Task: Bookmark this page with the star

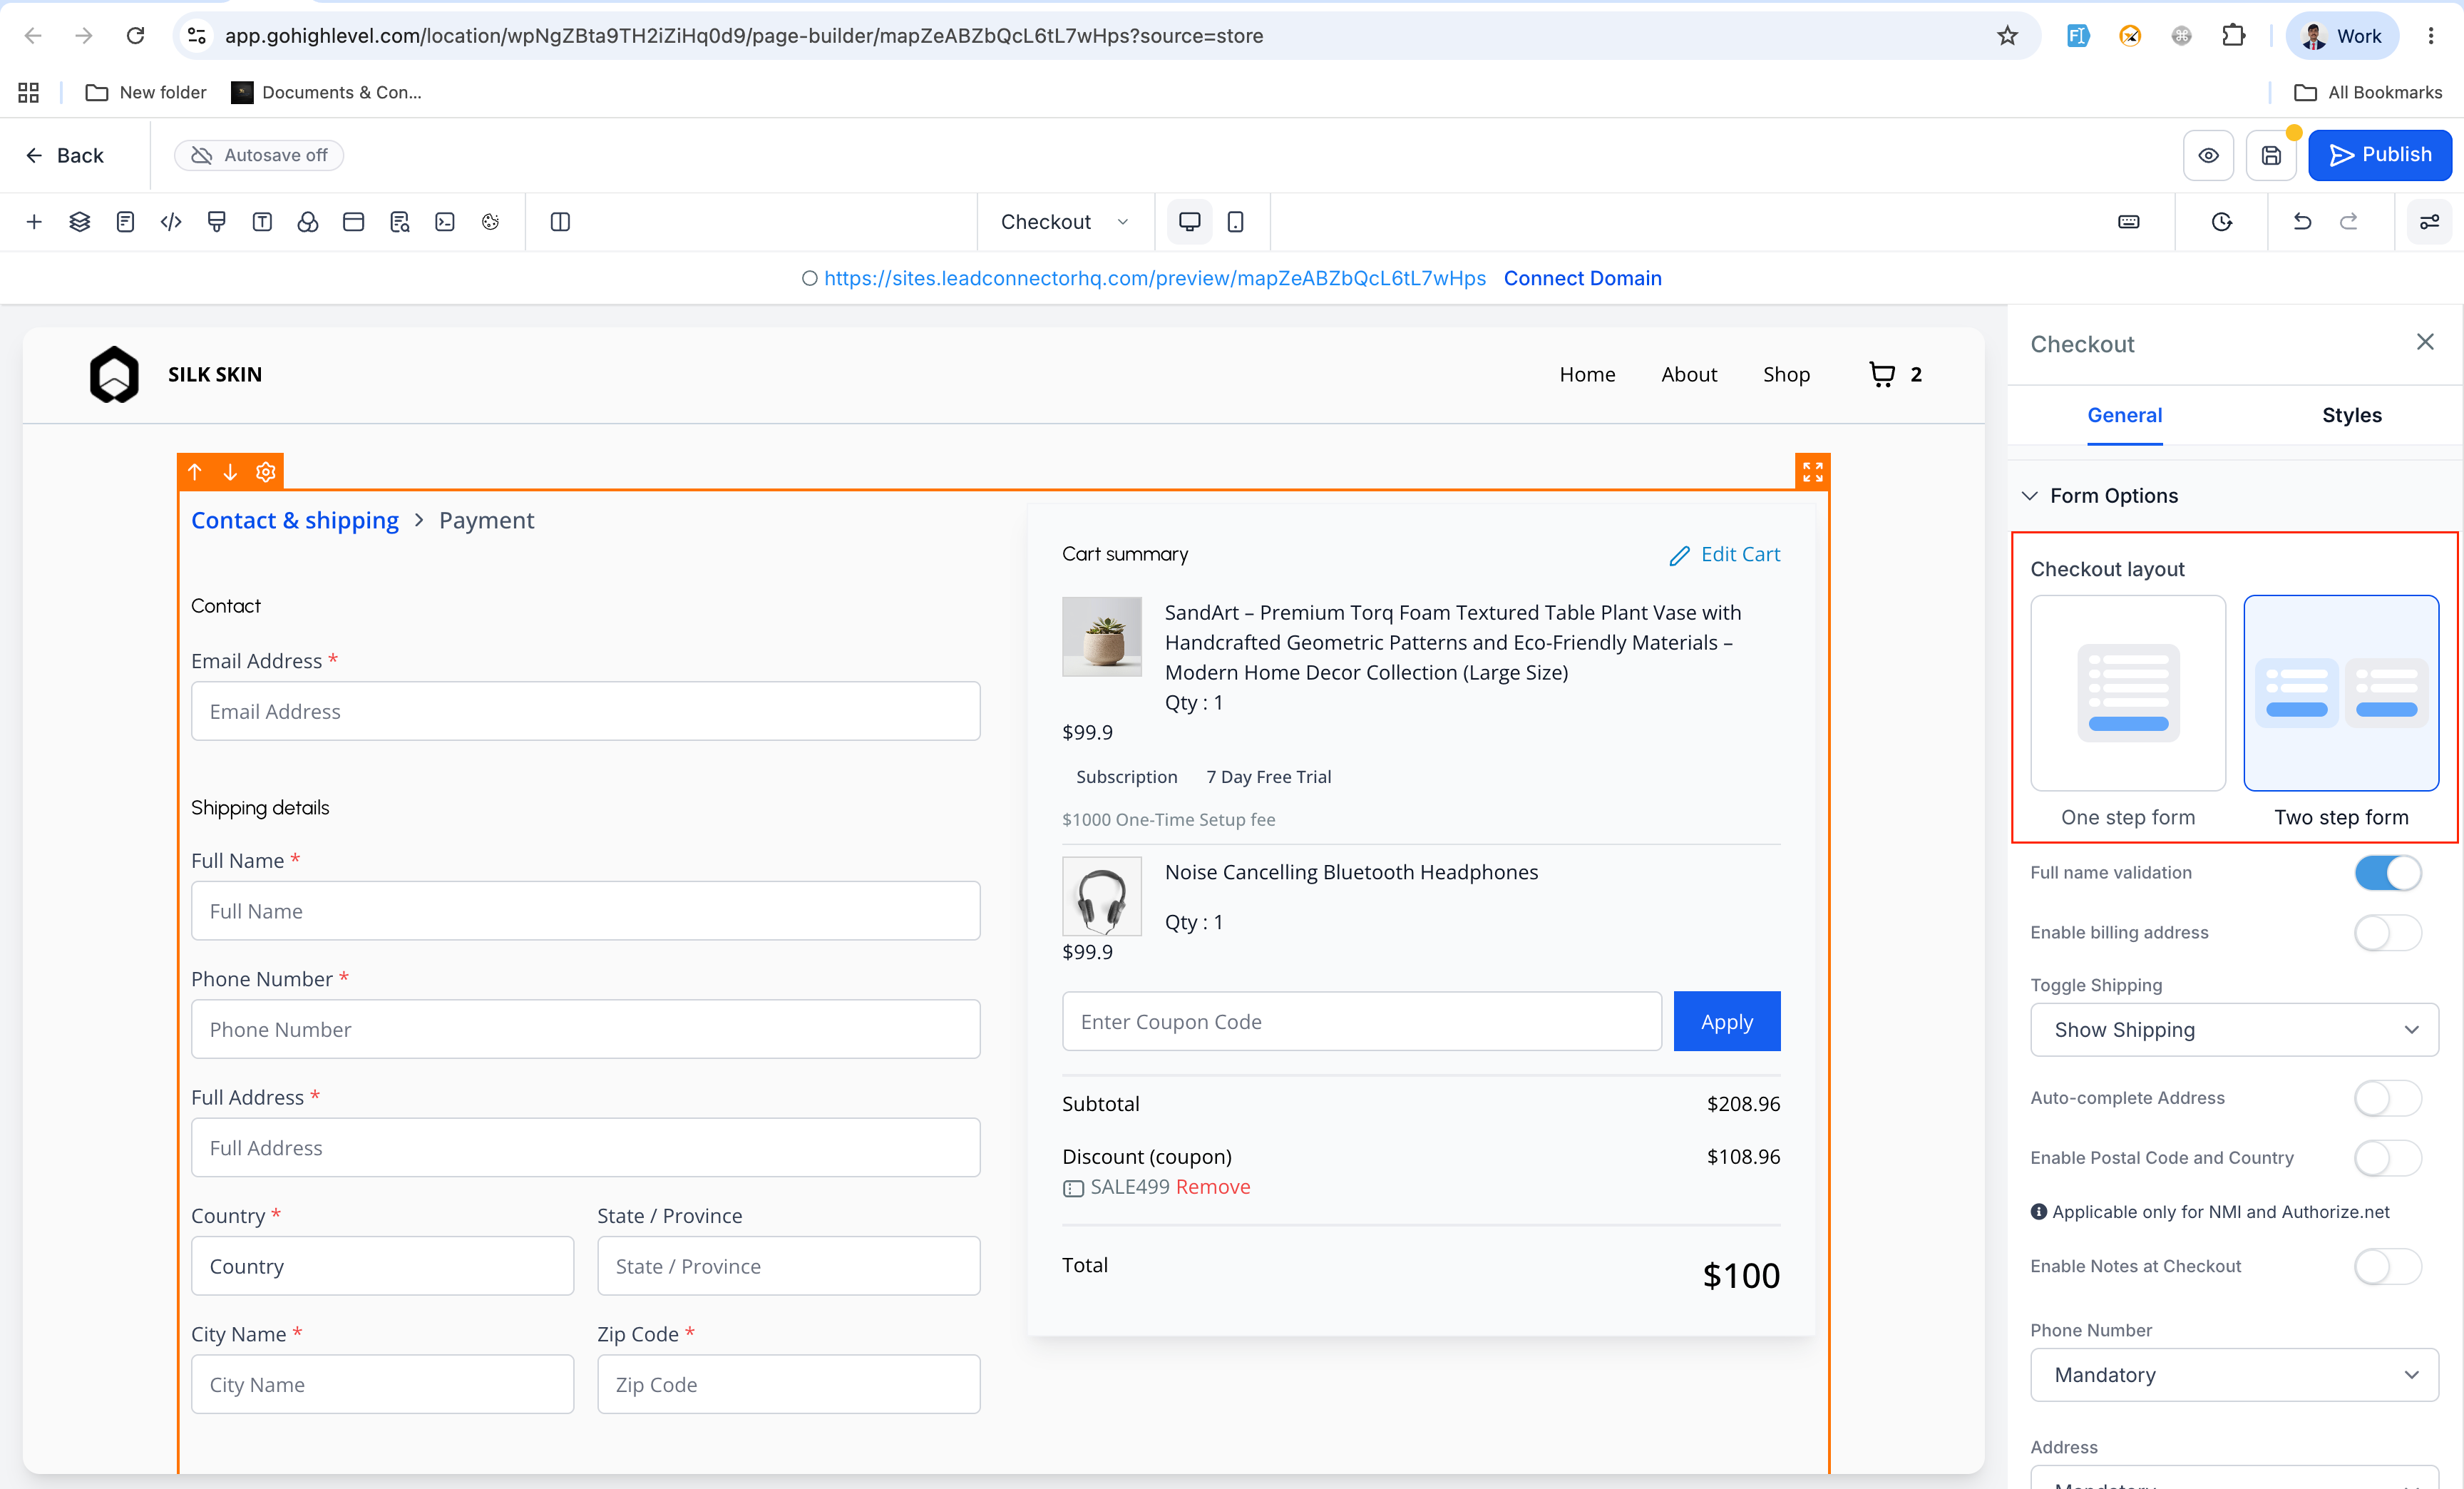Action: 2007,36
